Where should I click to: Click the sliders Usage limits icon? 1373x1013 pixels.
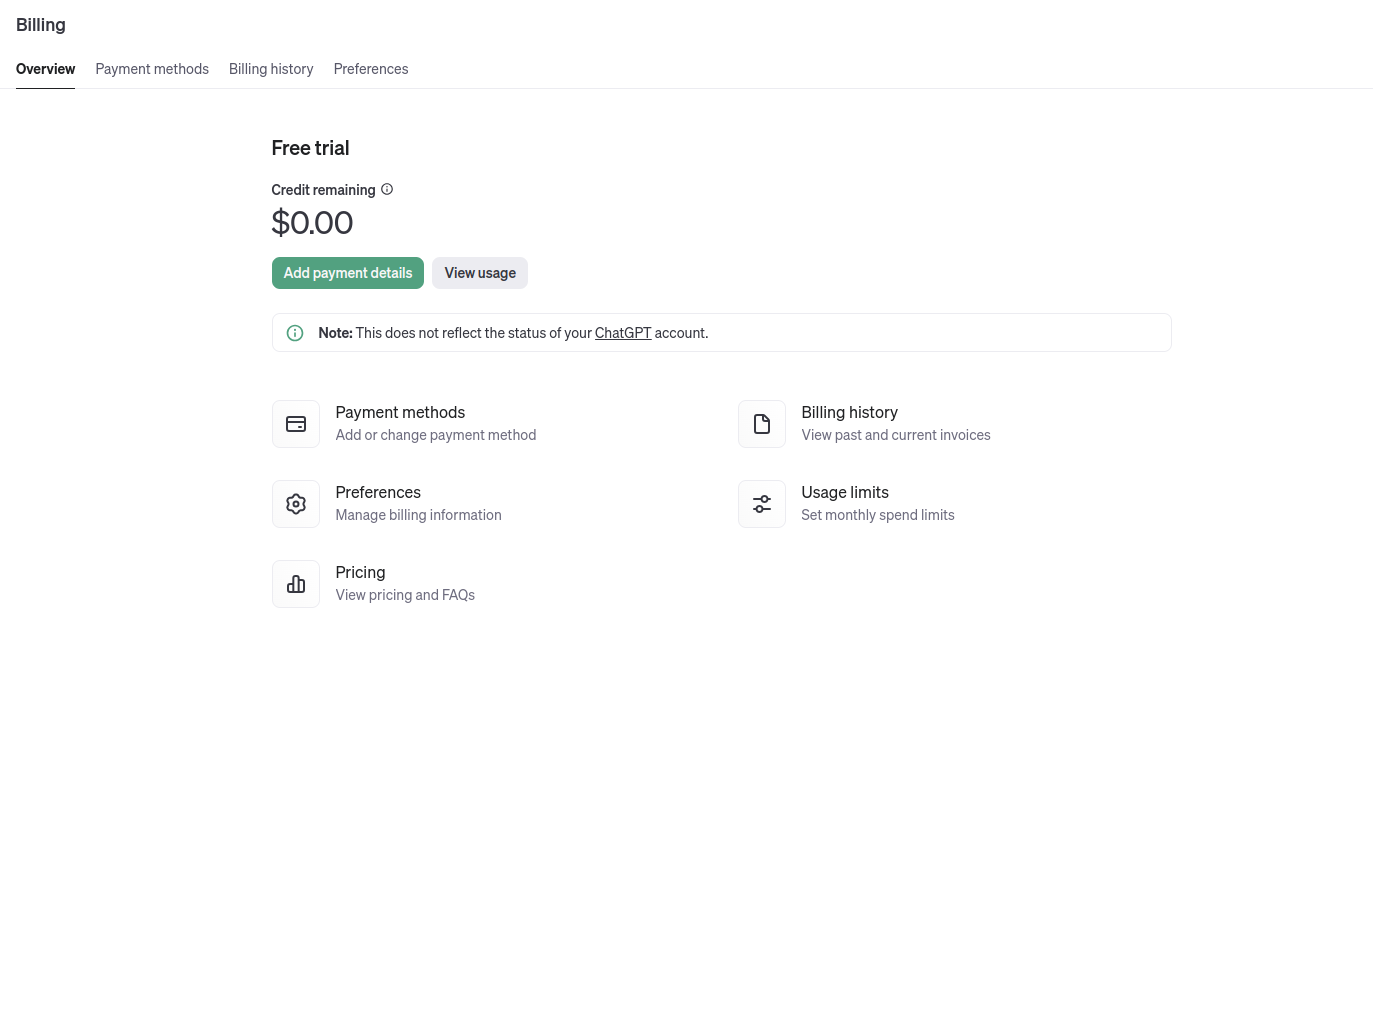pyautogui.click(x=762, y=504)
